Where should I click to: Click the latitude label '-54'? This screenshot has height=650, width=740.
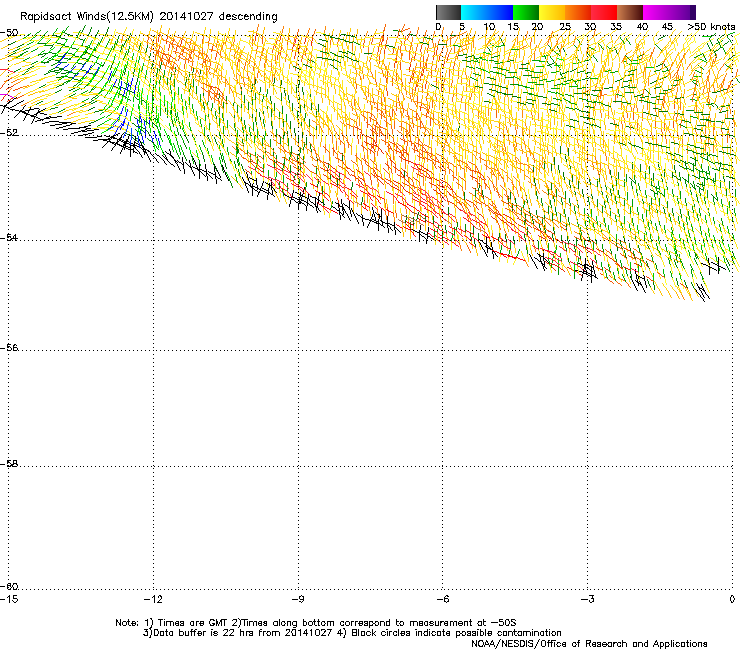[x=9, y=237]
